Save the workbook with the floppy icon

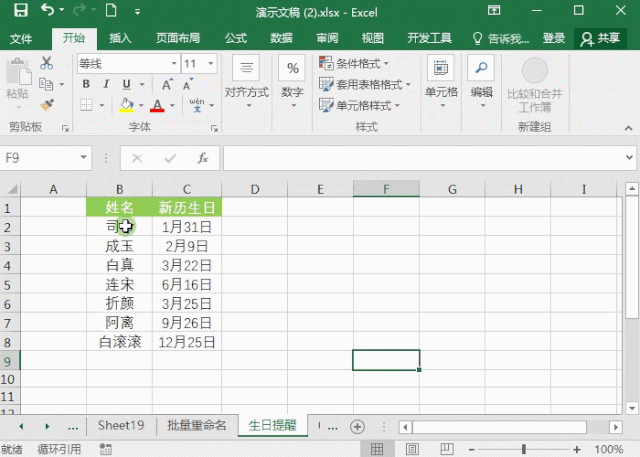pos(20,10)
